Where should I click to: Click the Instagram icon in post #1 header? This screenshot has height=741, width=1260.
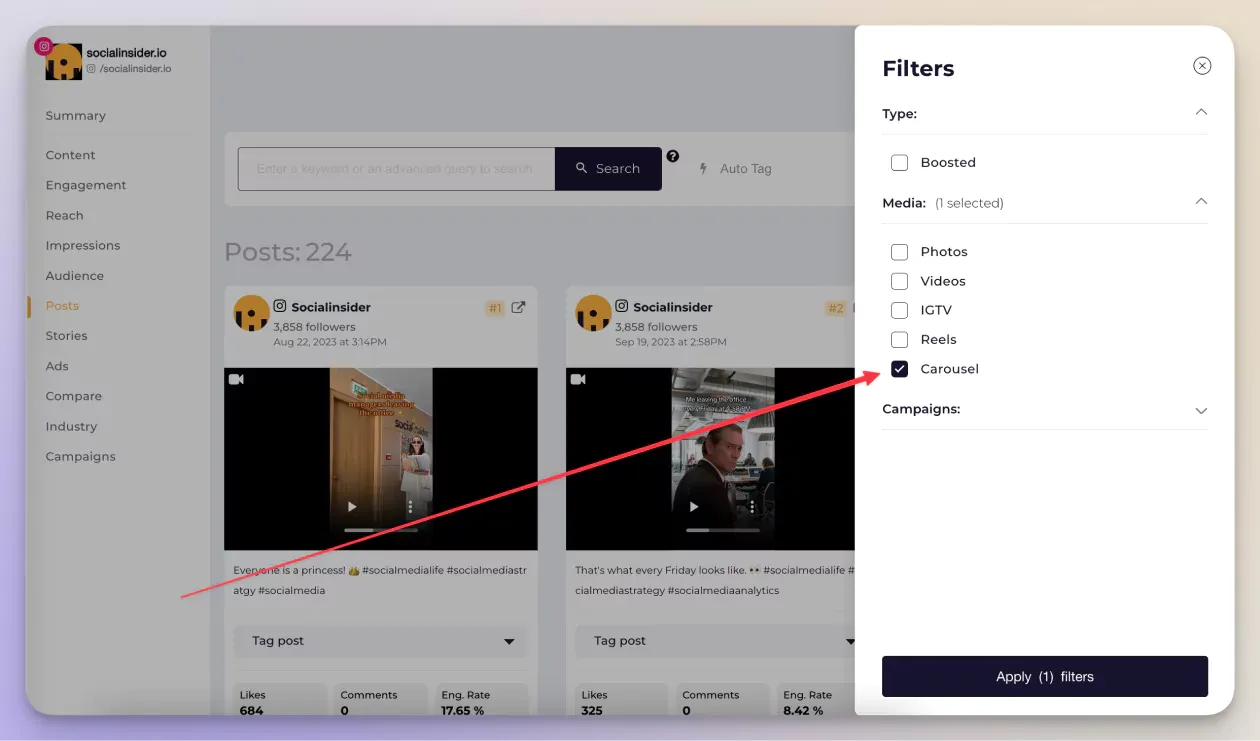click(280, 307)
